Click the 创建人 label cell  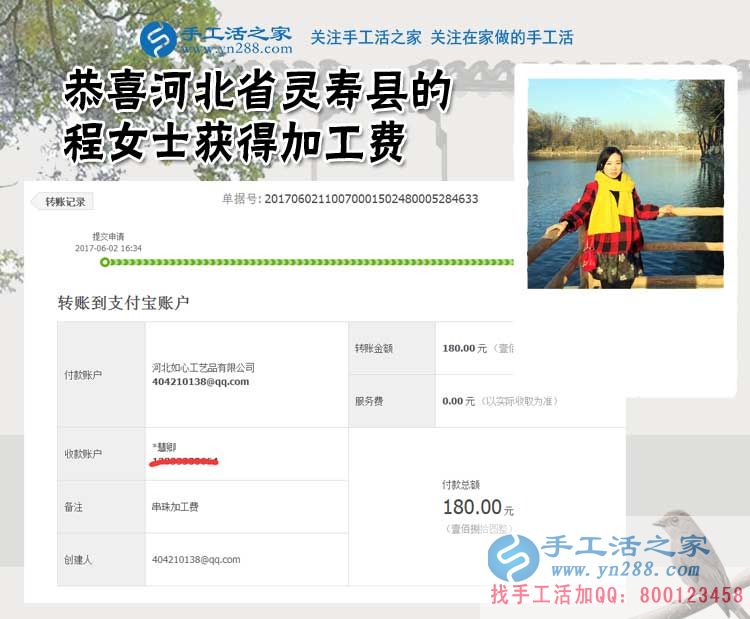pyautogui.click(x=101, y=559)
